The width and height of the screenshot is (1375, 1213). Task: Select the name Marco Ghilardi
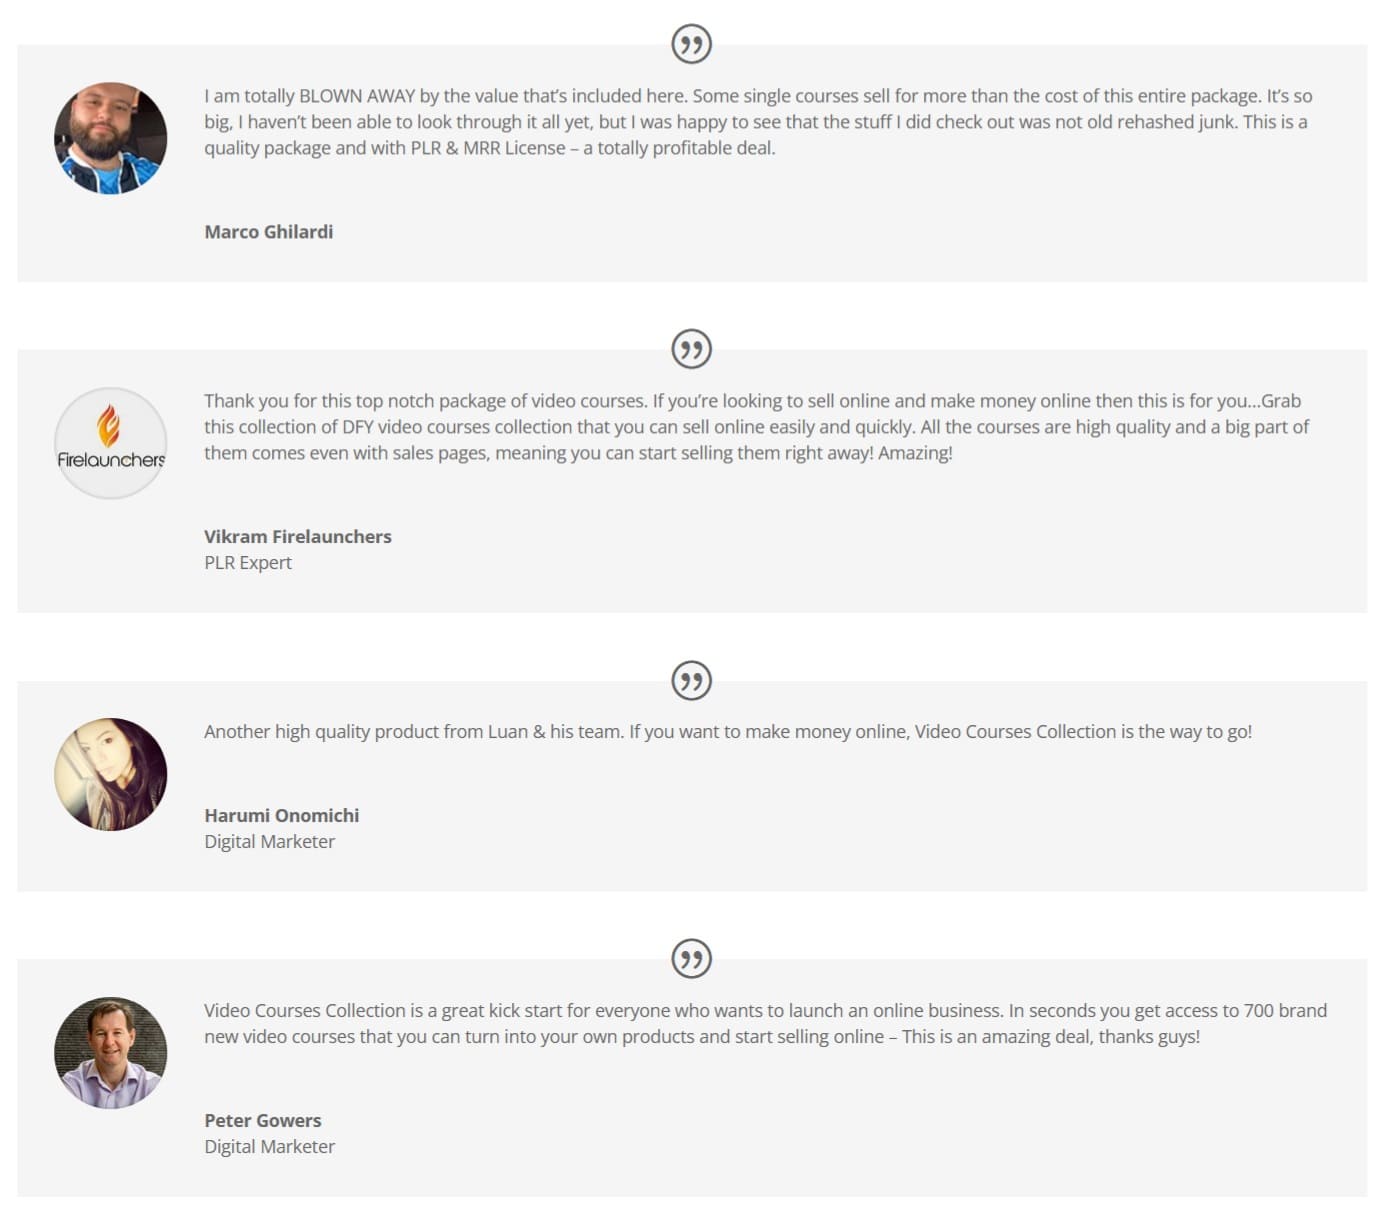click(269, 232)
